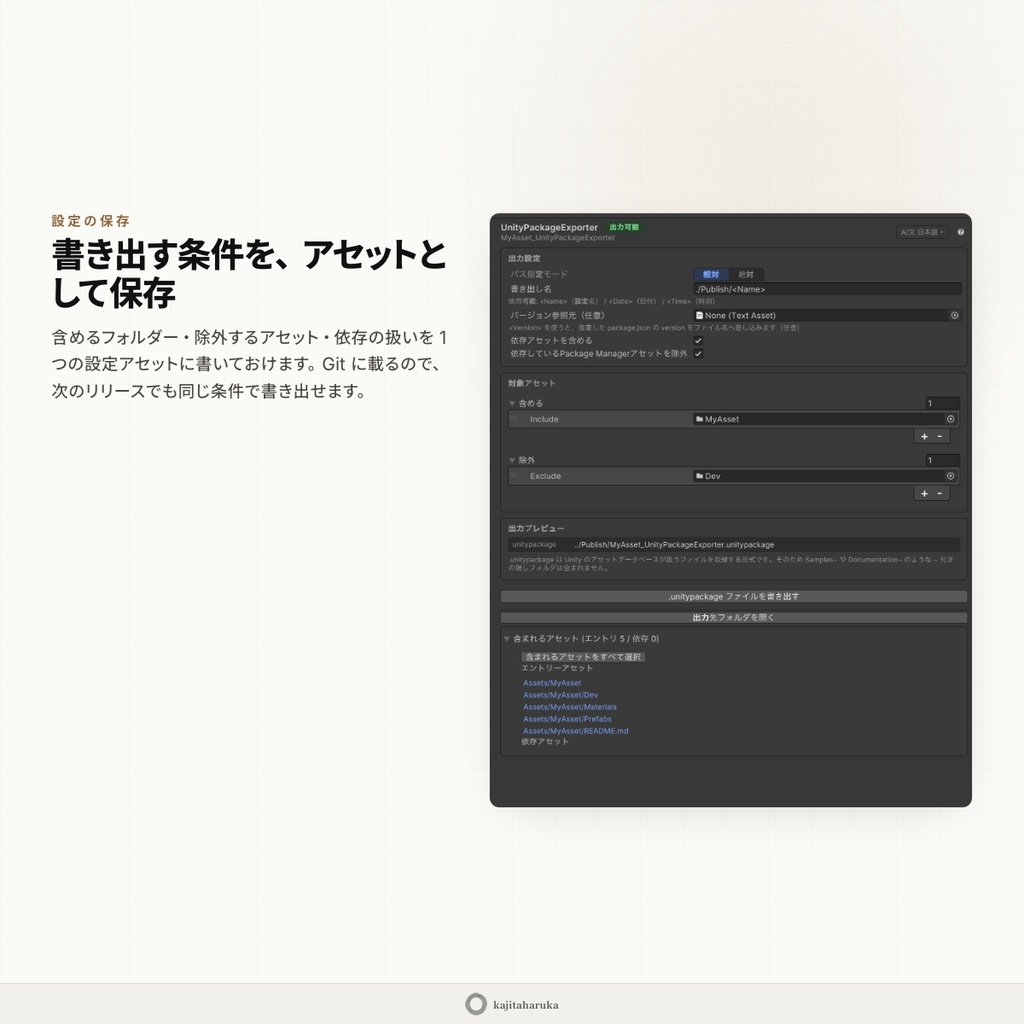Click the Exclude row label
This screenshot has width=1024, height=1024.
545,476
